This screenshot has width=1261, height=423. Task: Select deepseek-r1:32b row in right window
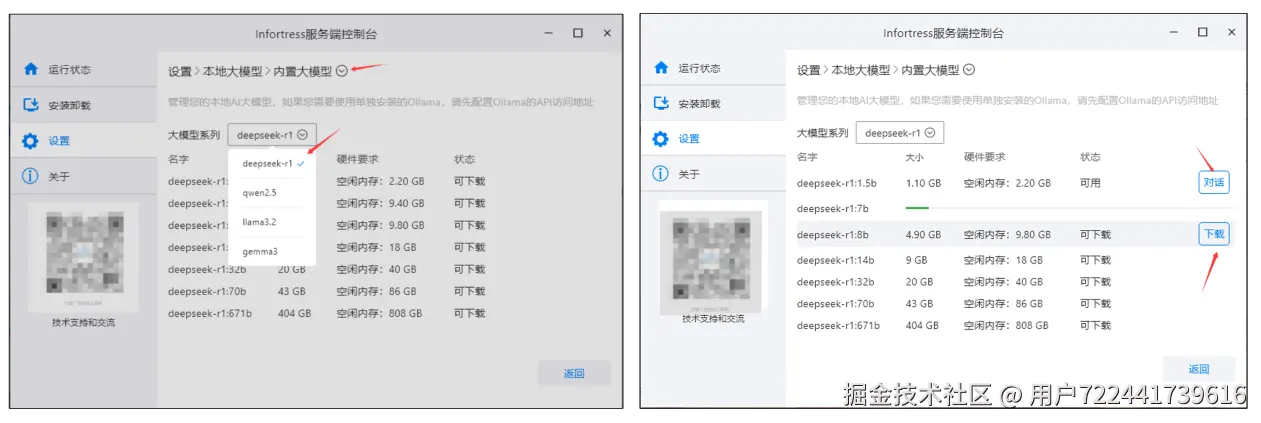click(x=1015, y=282)
